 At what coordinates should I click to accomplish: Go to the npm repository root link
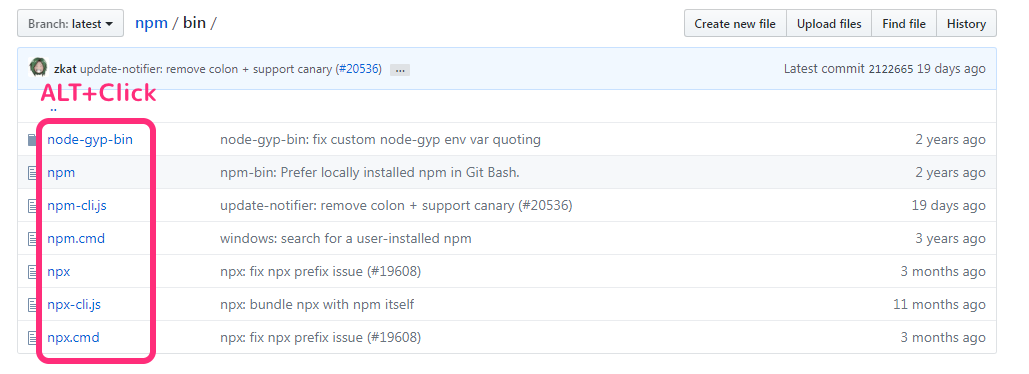151,23
